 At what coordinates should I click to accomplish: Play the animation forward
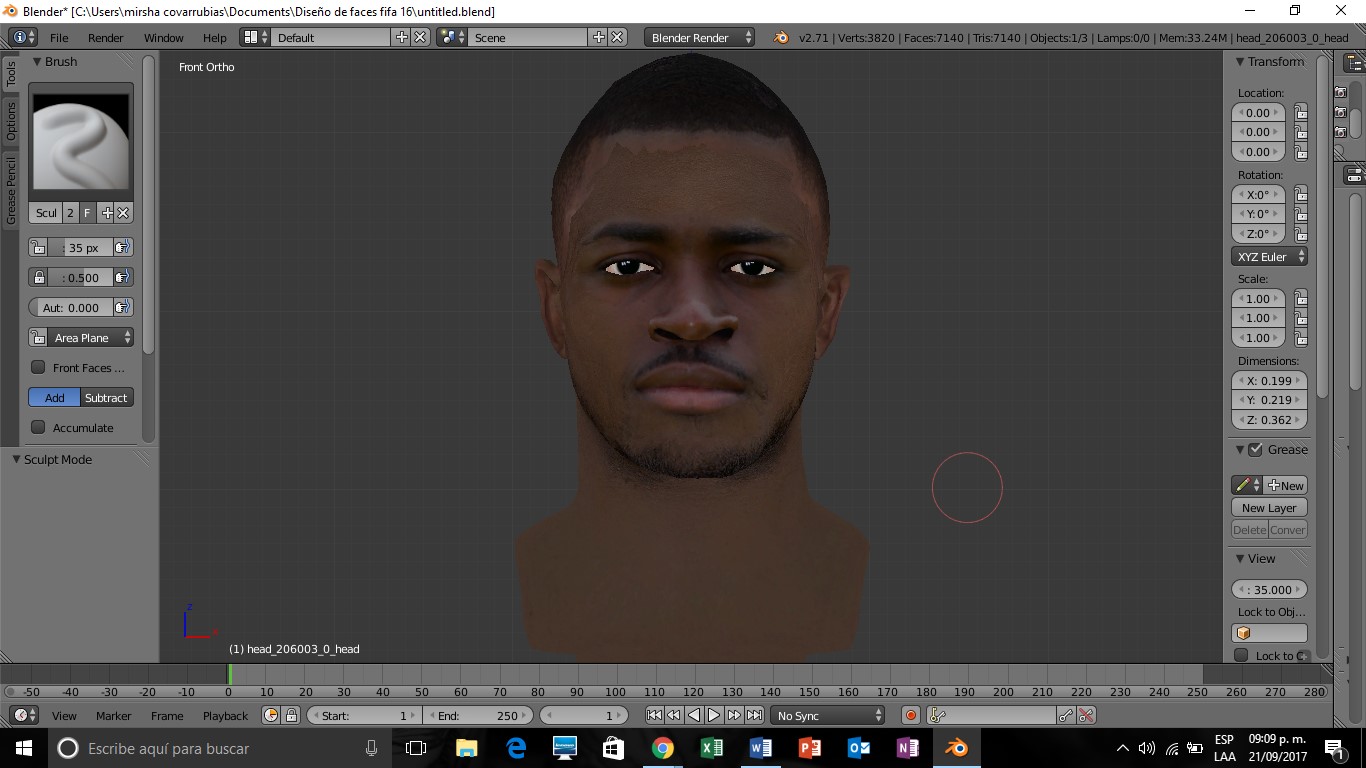(x=714, y=715)
